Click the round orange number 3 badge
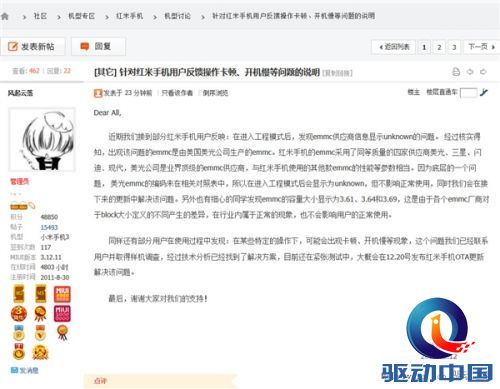 [x=19, y=314]
